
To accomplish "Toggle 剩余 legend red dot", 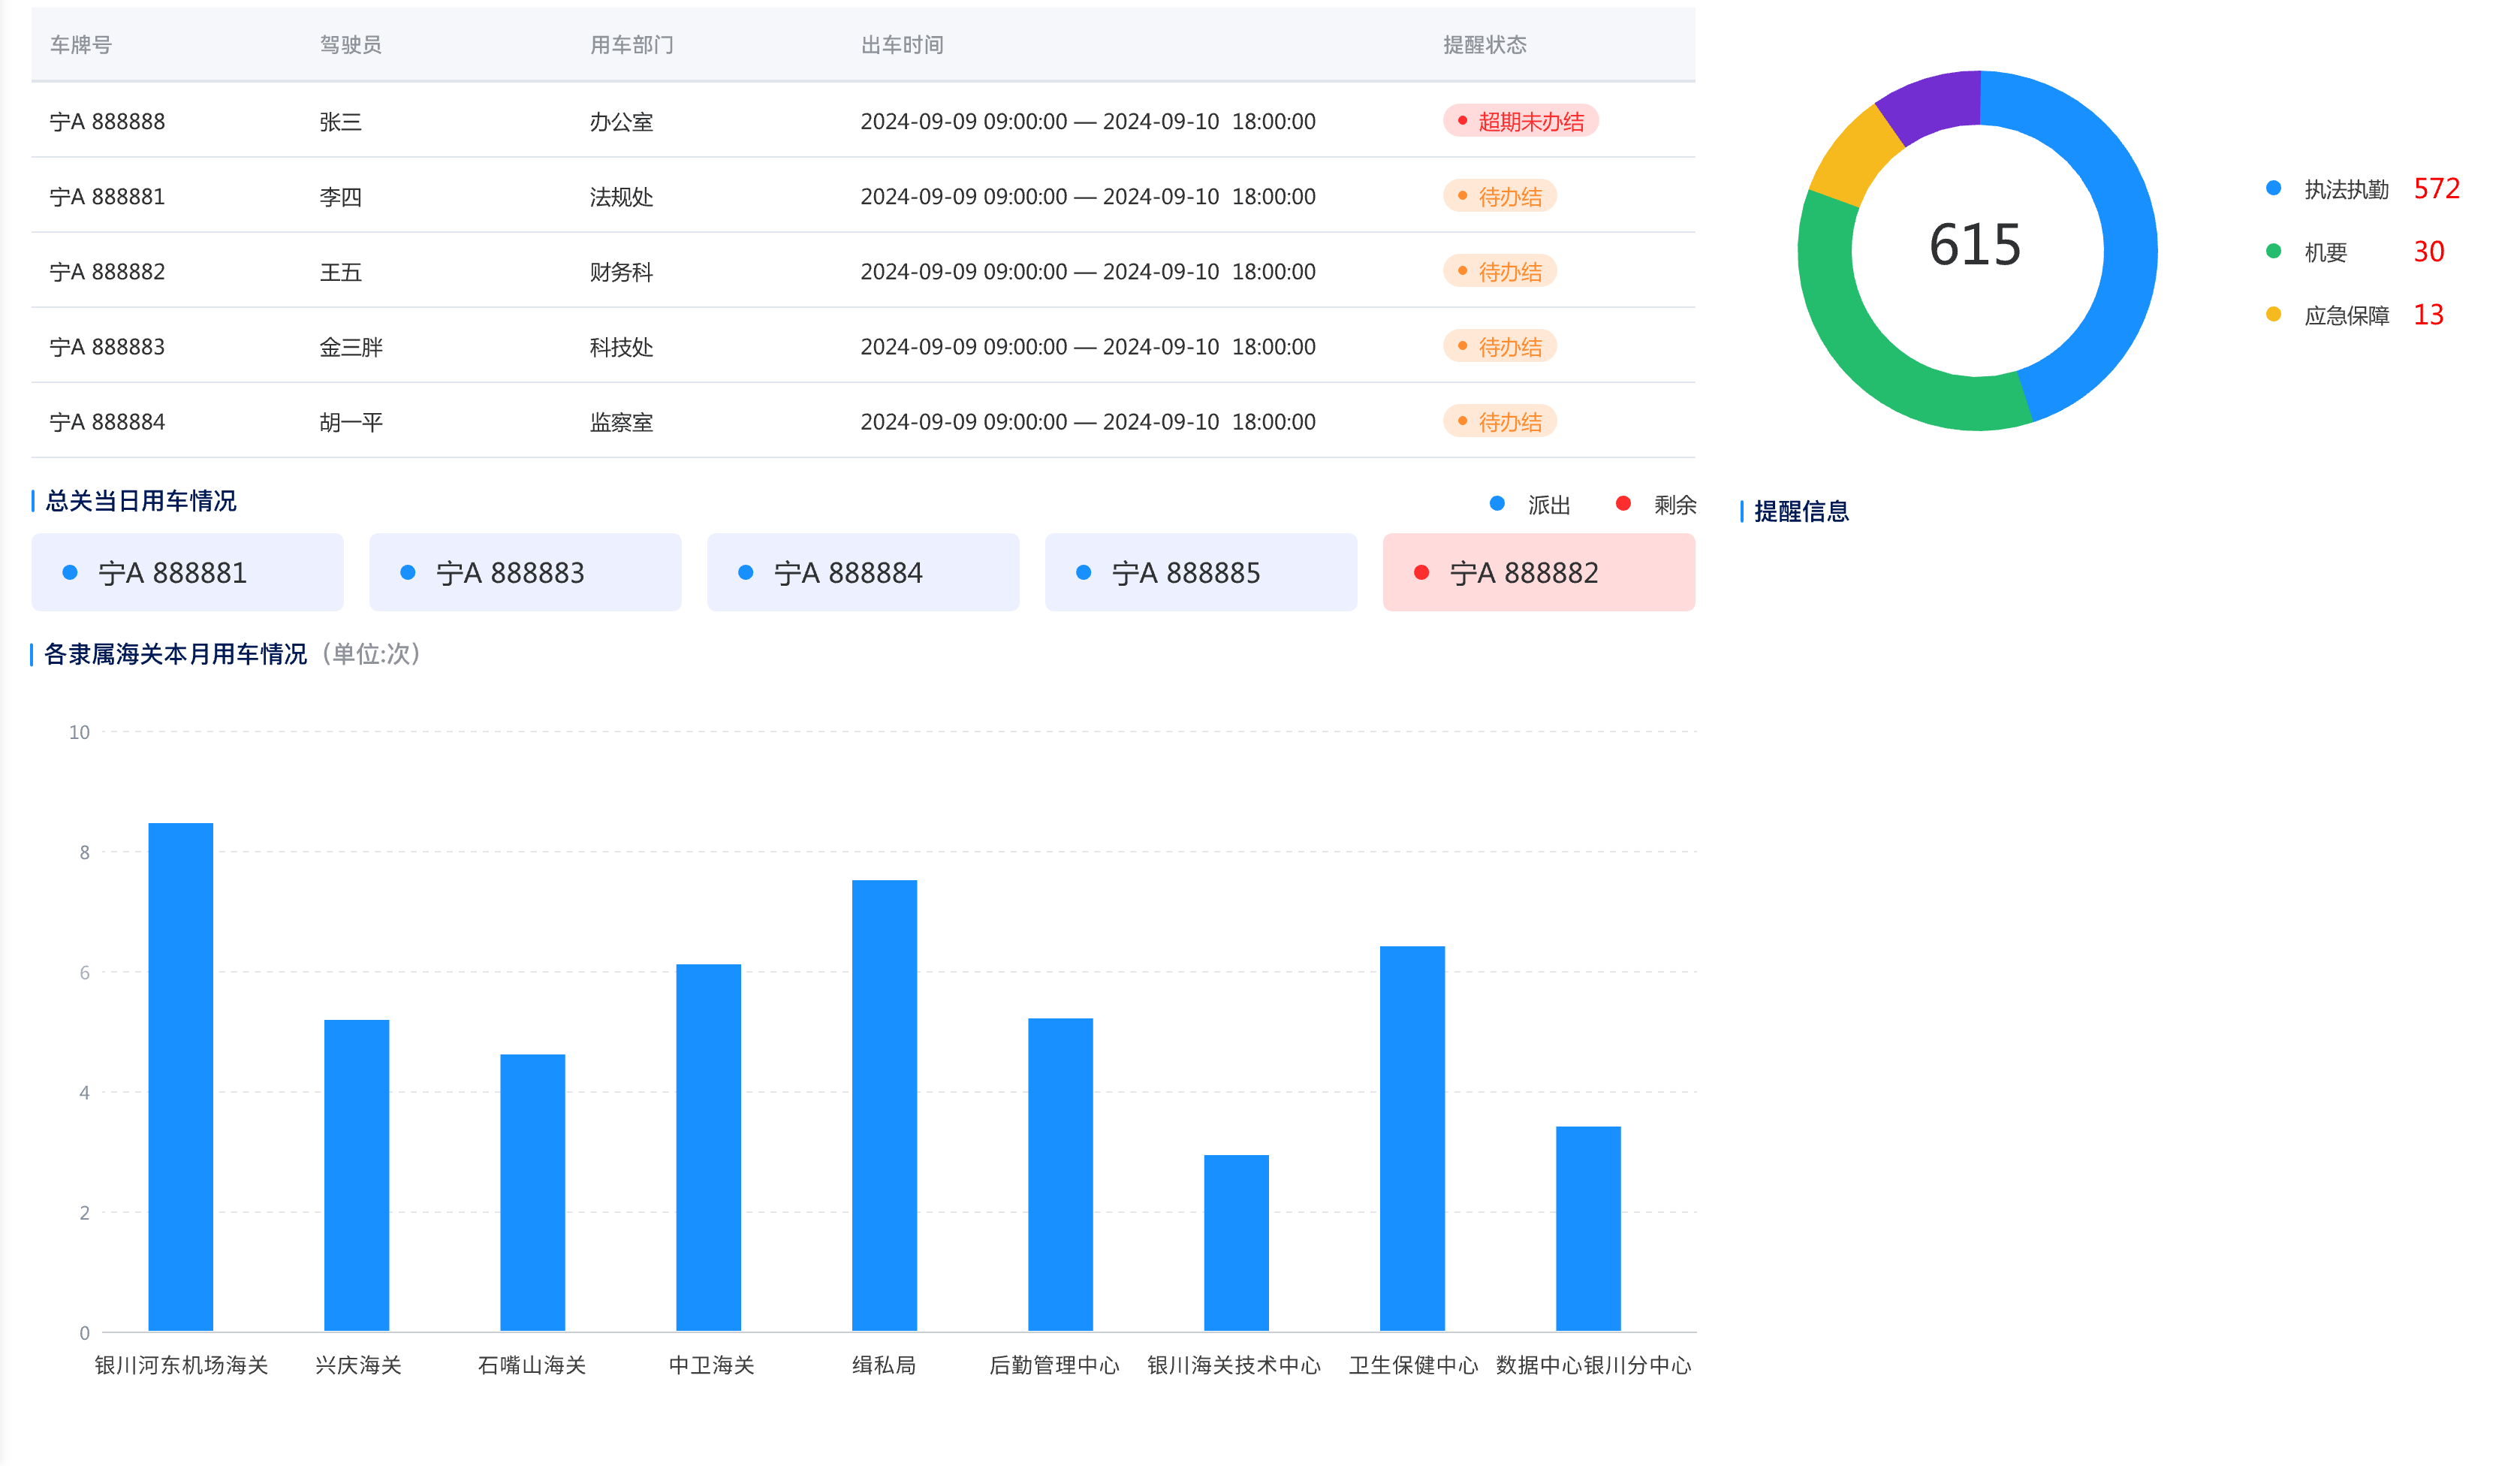I will 1623,504.
